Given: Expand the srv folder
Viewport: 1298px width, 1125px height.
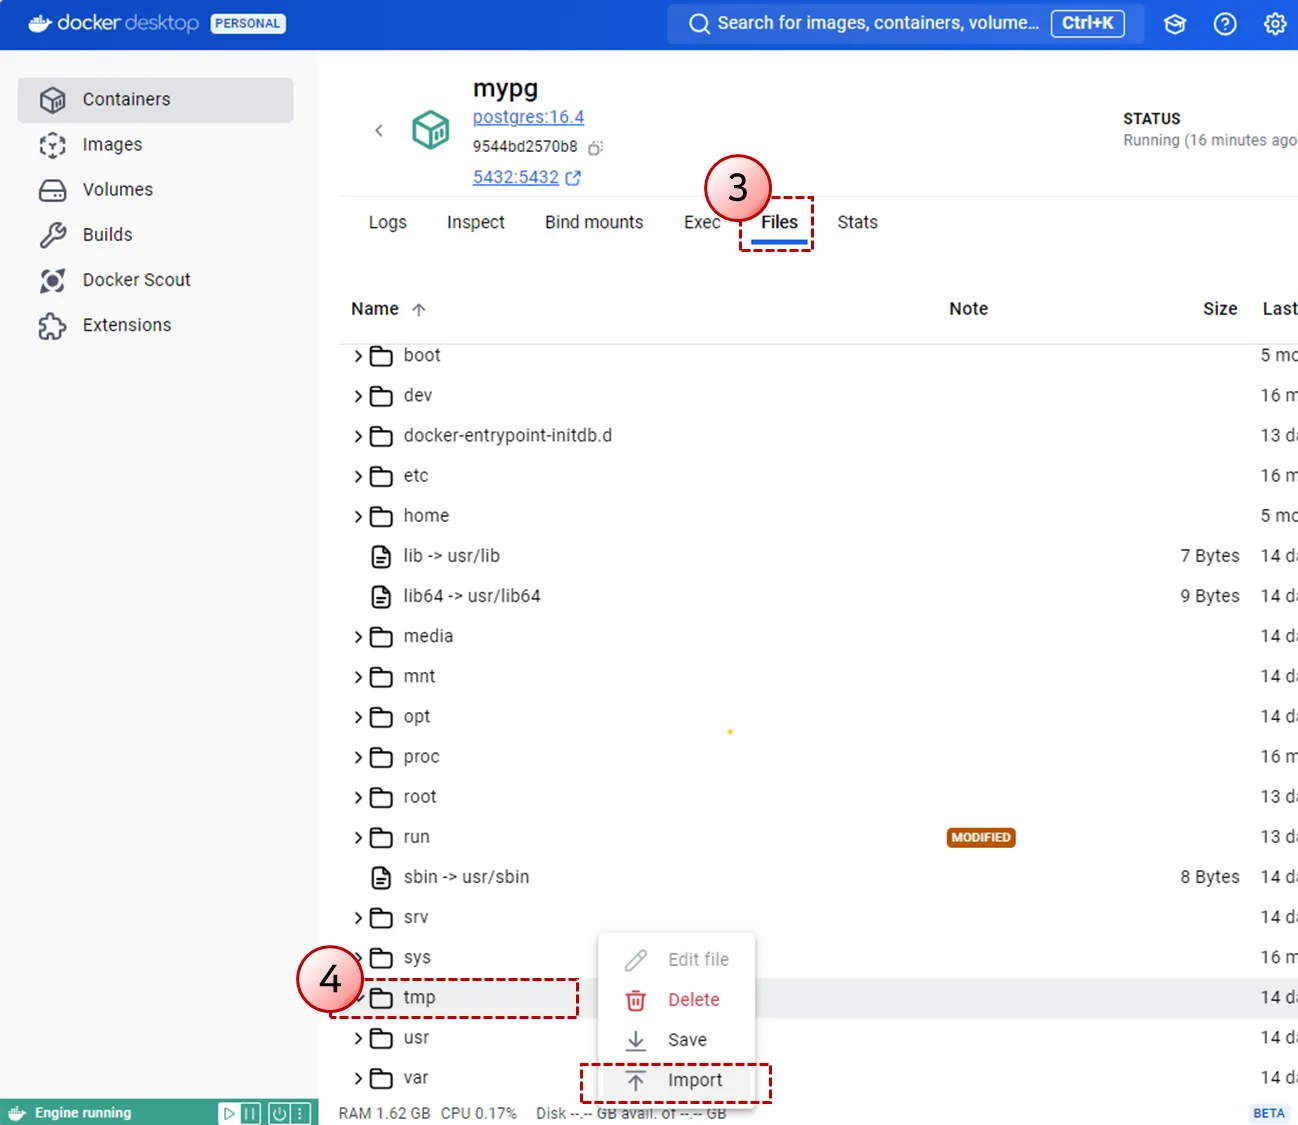Looking at the screenshot, I should click(358, 917).
